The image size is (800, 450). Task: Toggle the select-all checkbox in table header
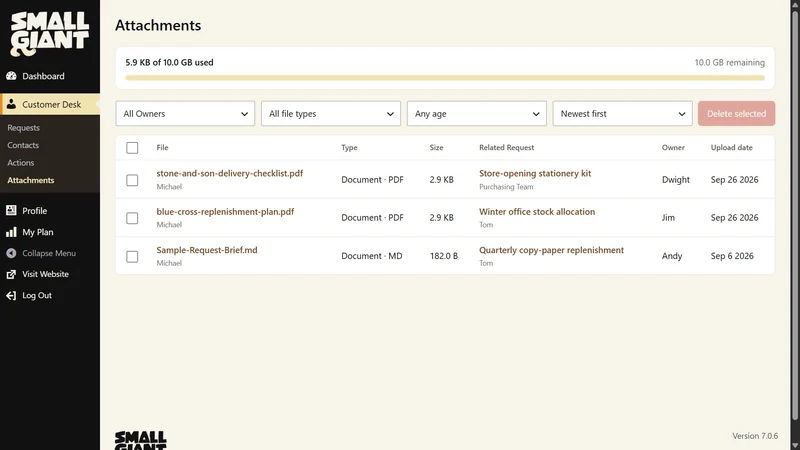click(x=132, y=147)
